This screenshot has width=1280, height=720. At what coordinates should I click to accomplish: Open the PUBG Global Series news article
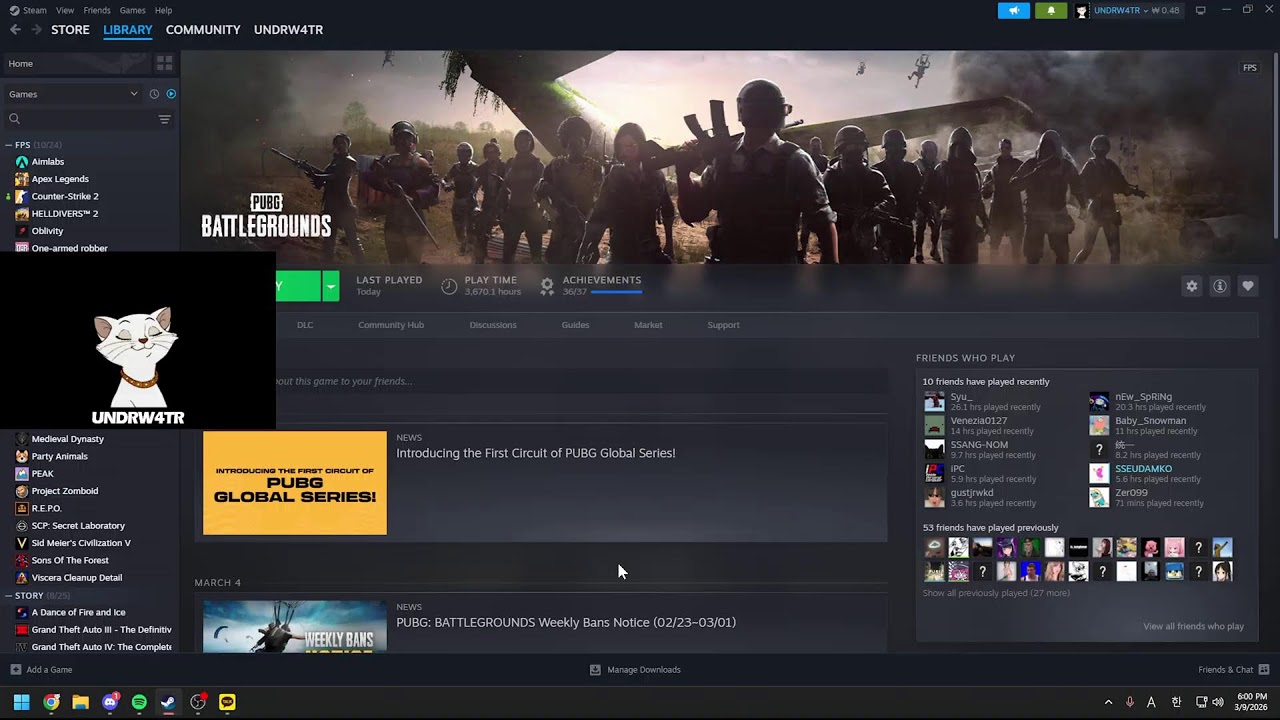point(536,453)
